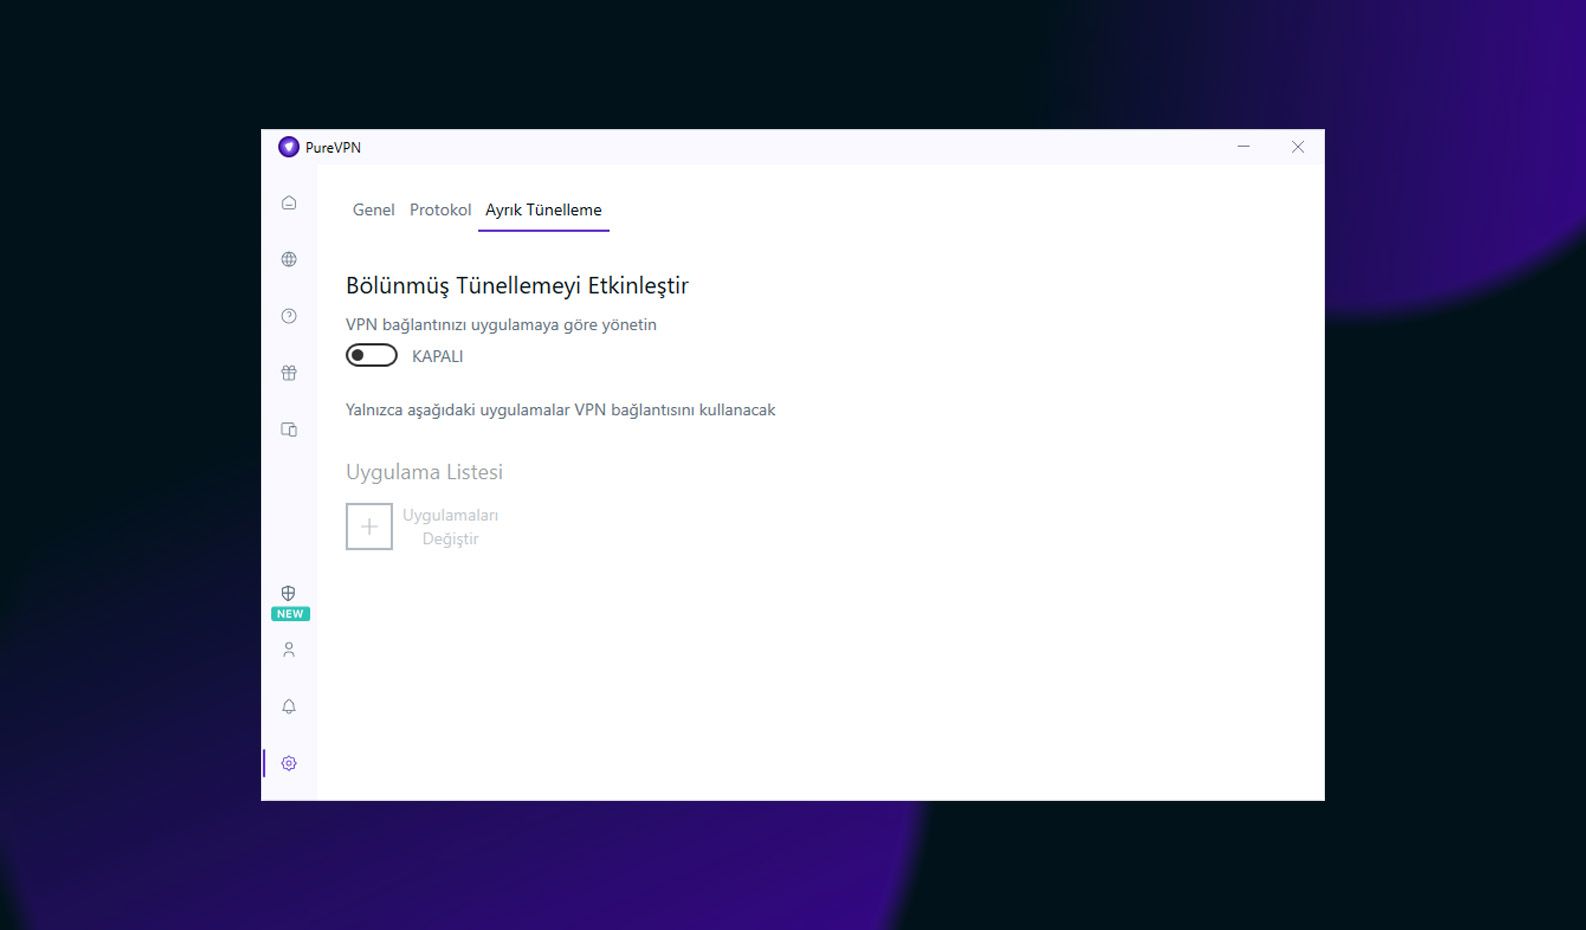Image resolution: width=1586 pixels, height=930 pixels.
Task: Open the shield icon marked NEW
Action: coord(289,593)
